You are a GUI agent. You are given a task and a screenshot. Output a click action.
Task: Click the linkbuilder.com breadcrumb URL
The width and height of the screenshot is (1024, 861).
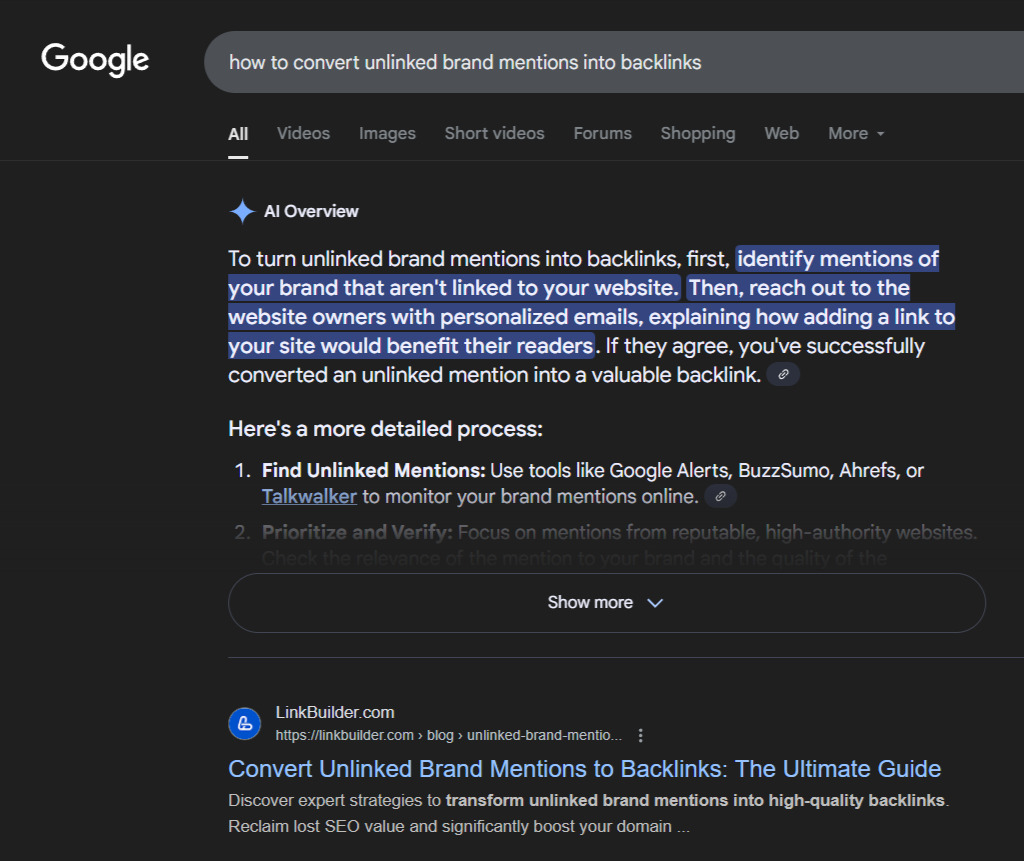coord(448,736)
